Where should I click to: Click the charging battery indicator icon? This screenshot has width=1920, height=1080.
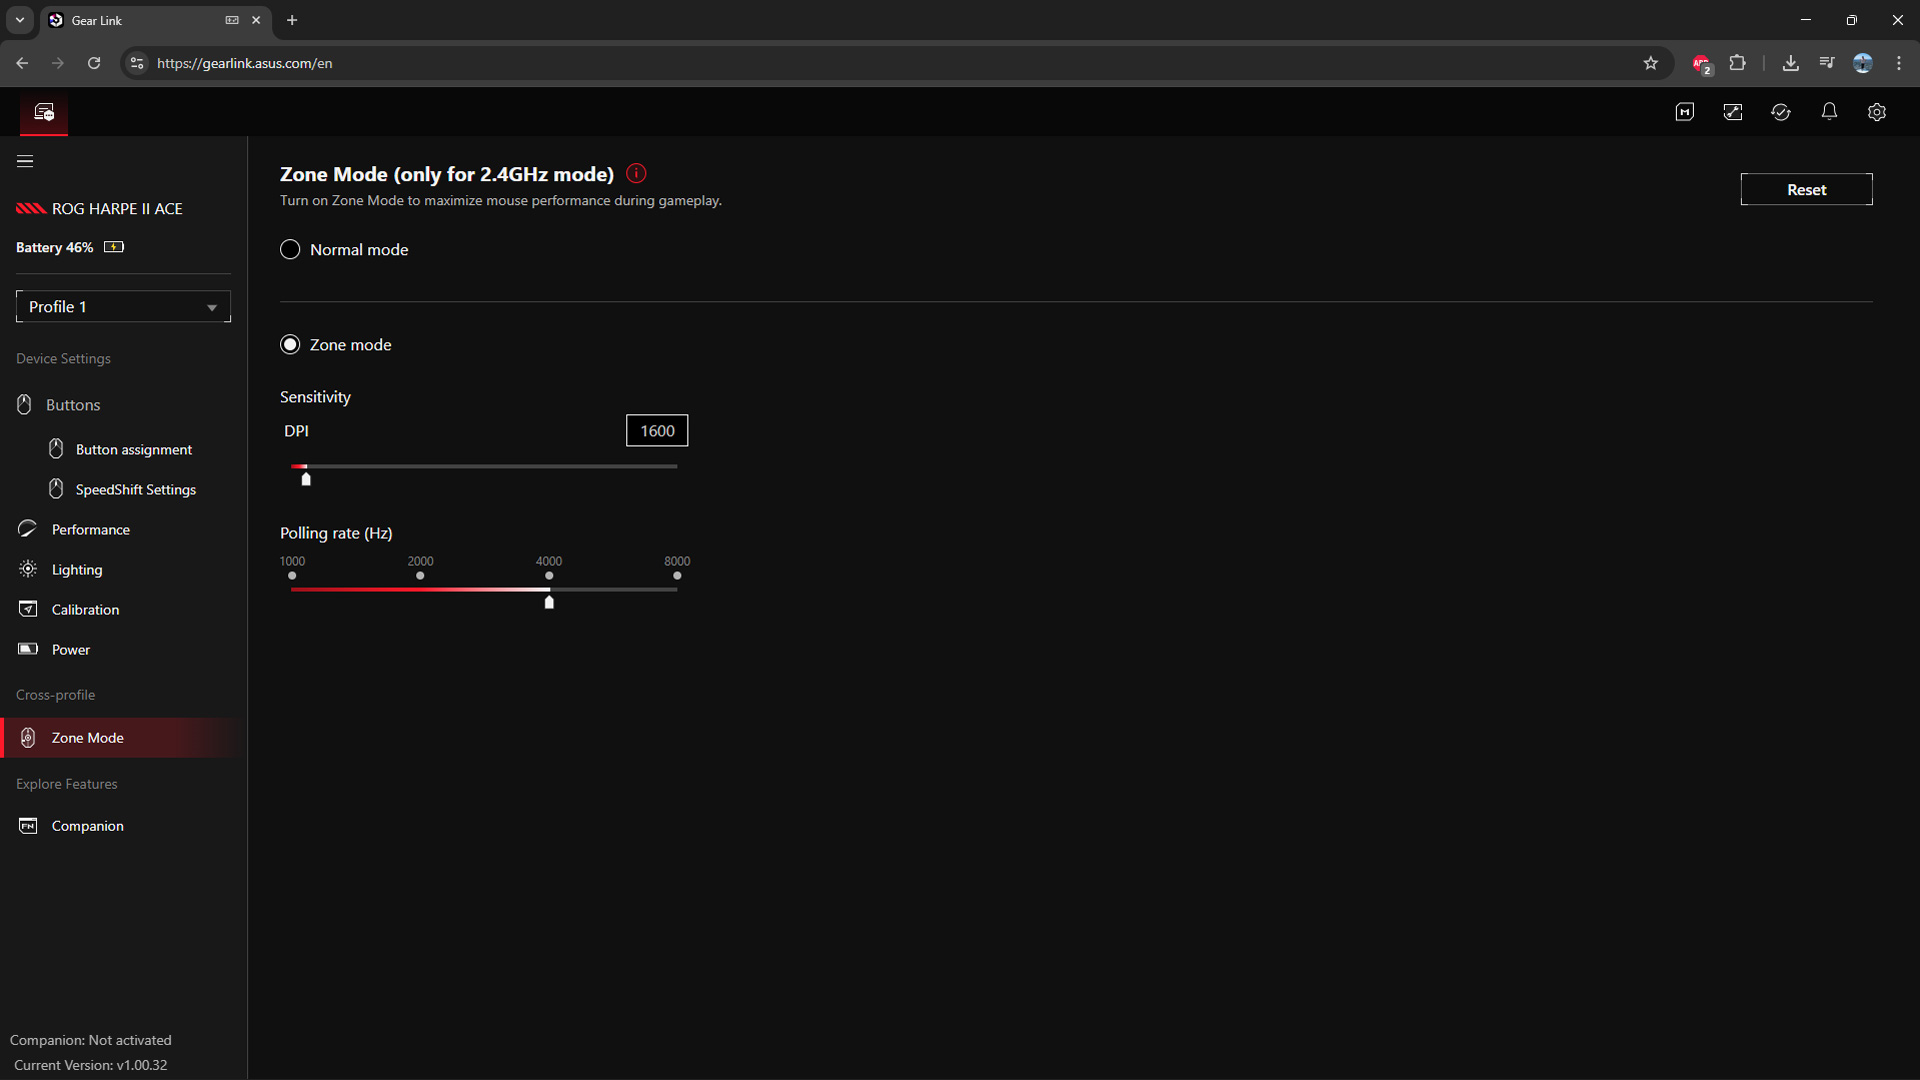pyautogui.click(x=113, y=246)
